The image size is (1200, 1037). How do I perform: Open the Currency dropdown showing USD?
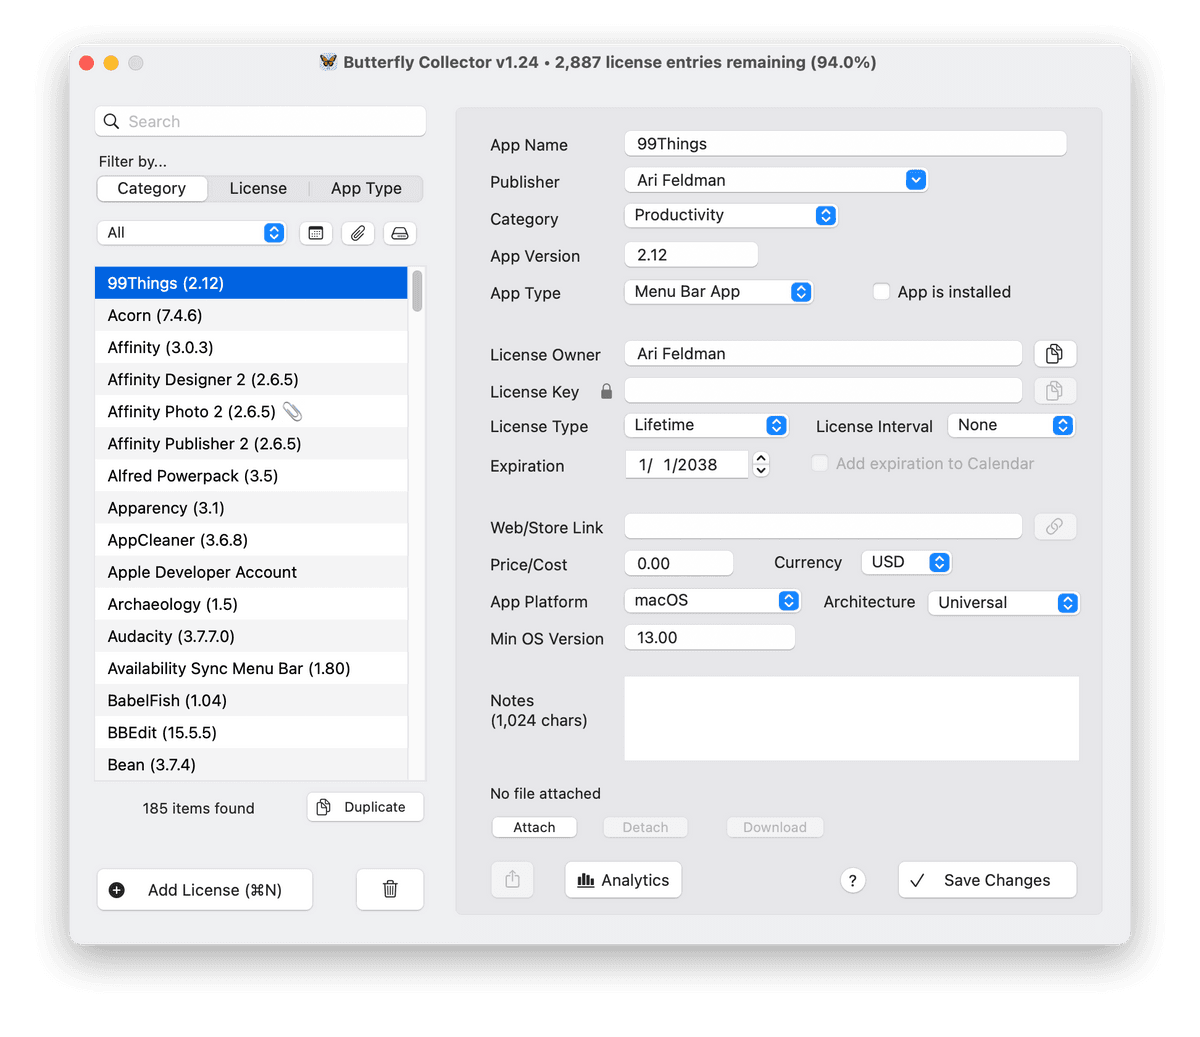point(906,563)
